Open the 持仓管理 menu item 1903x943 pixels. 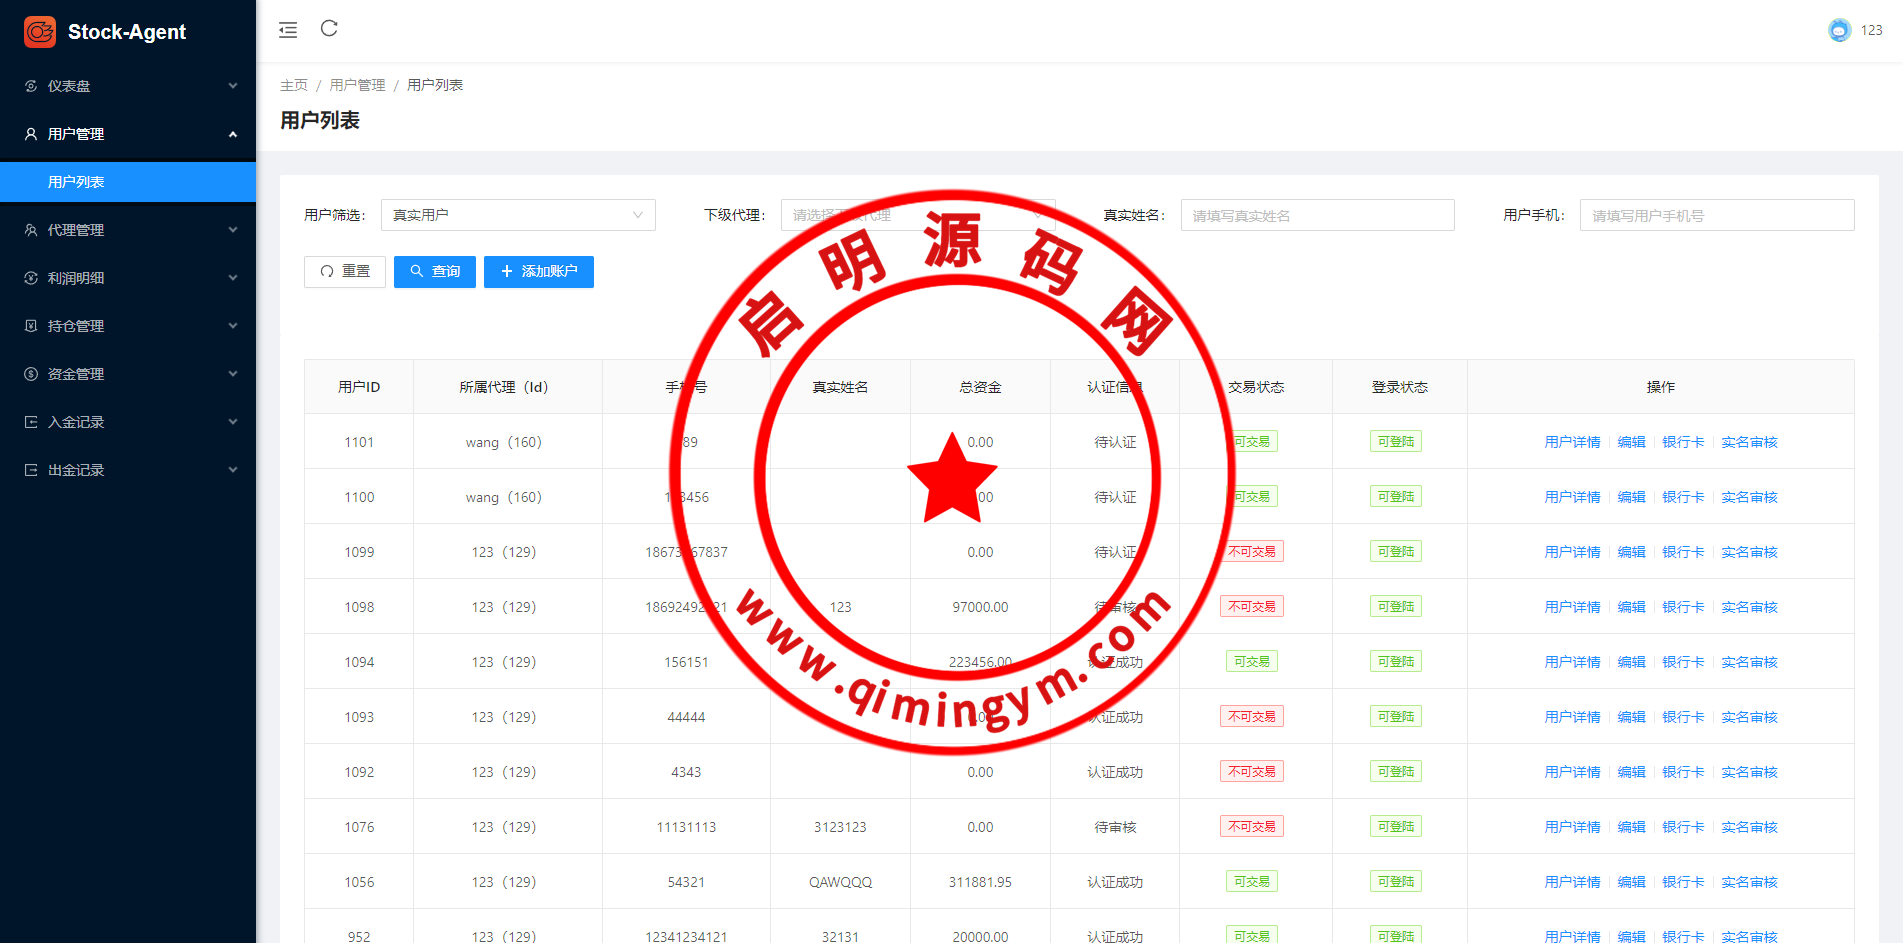pos(76,326)
